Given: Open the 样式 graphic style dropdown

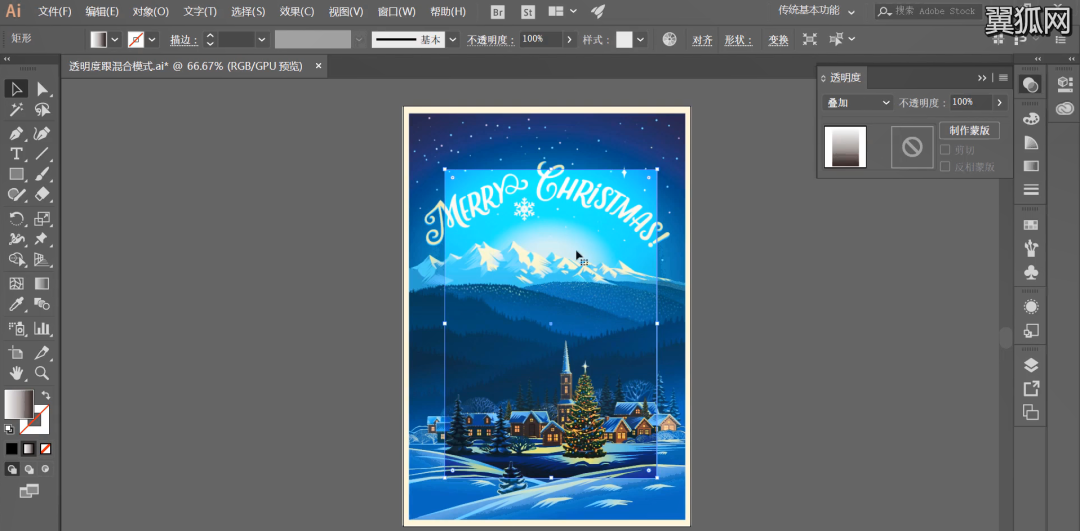Looking at the screenshot, I should (641, 40).
